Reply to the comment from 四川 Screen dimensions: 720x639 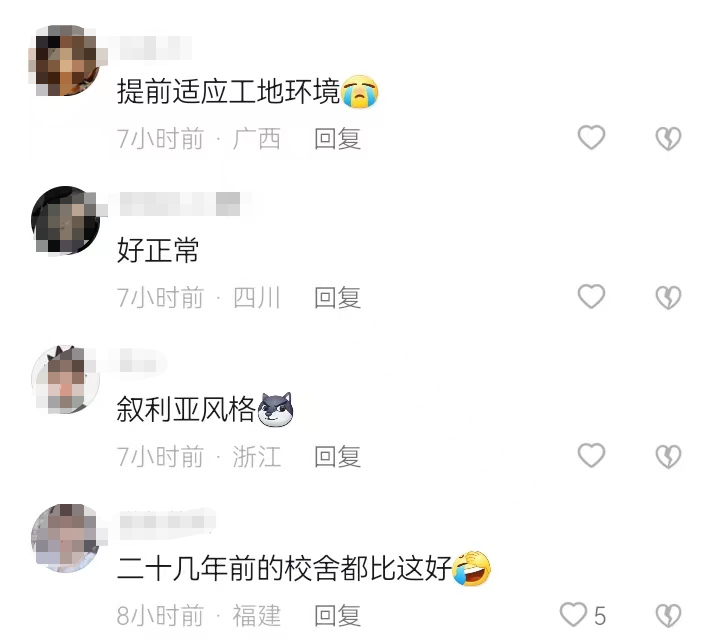[x=338, y=297]
